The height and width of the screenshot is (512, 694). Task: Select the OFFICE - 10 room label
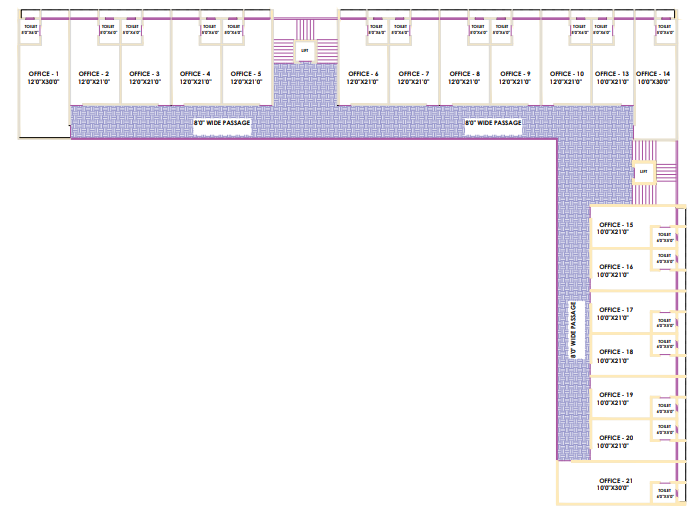(567, 78)
